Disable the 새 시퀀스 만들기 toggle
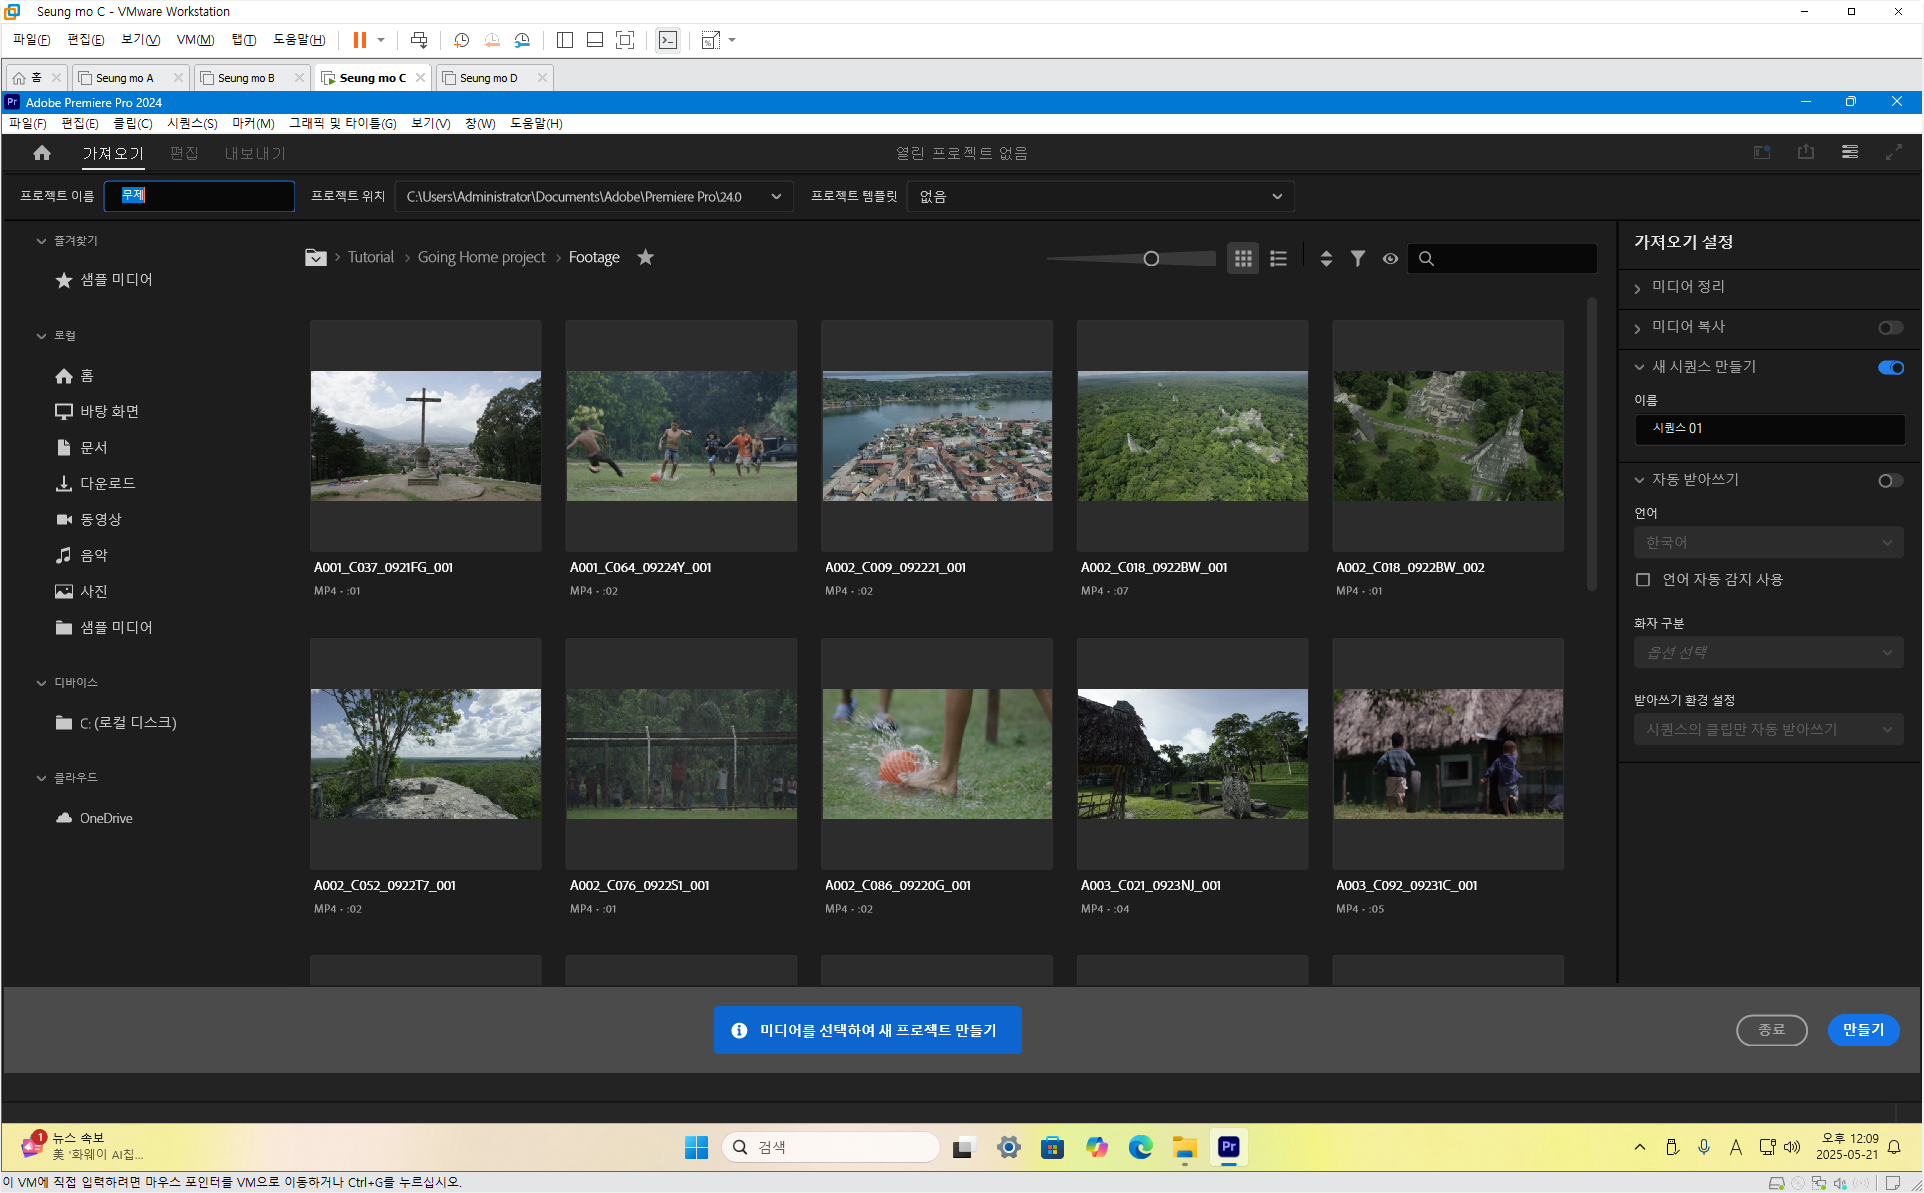1924x1193 pixels. point(1890,368)
